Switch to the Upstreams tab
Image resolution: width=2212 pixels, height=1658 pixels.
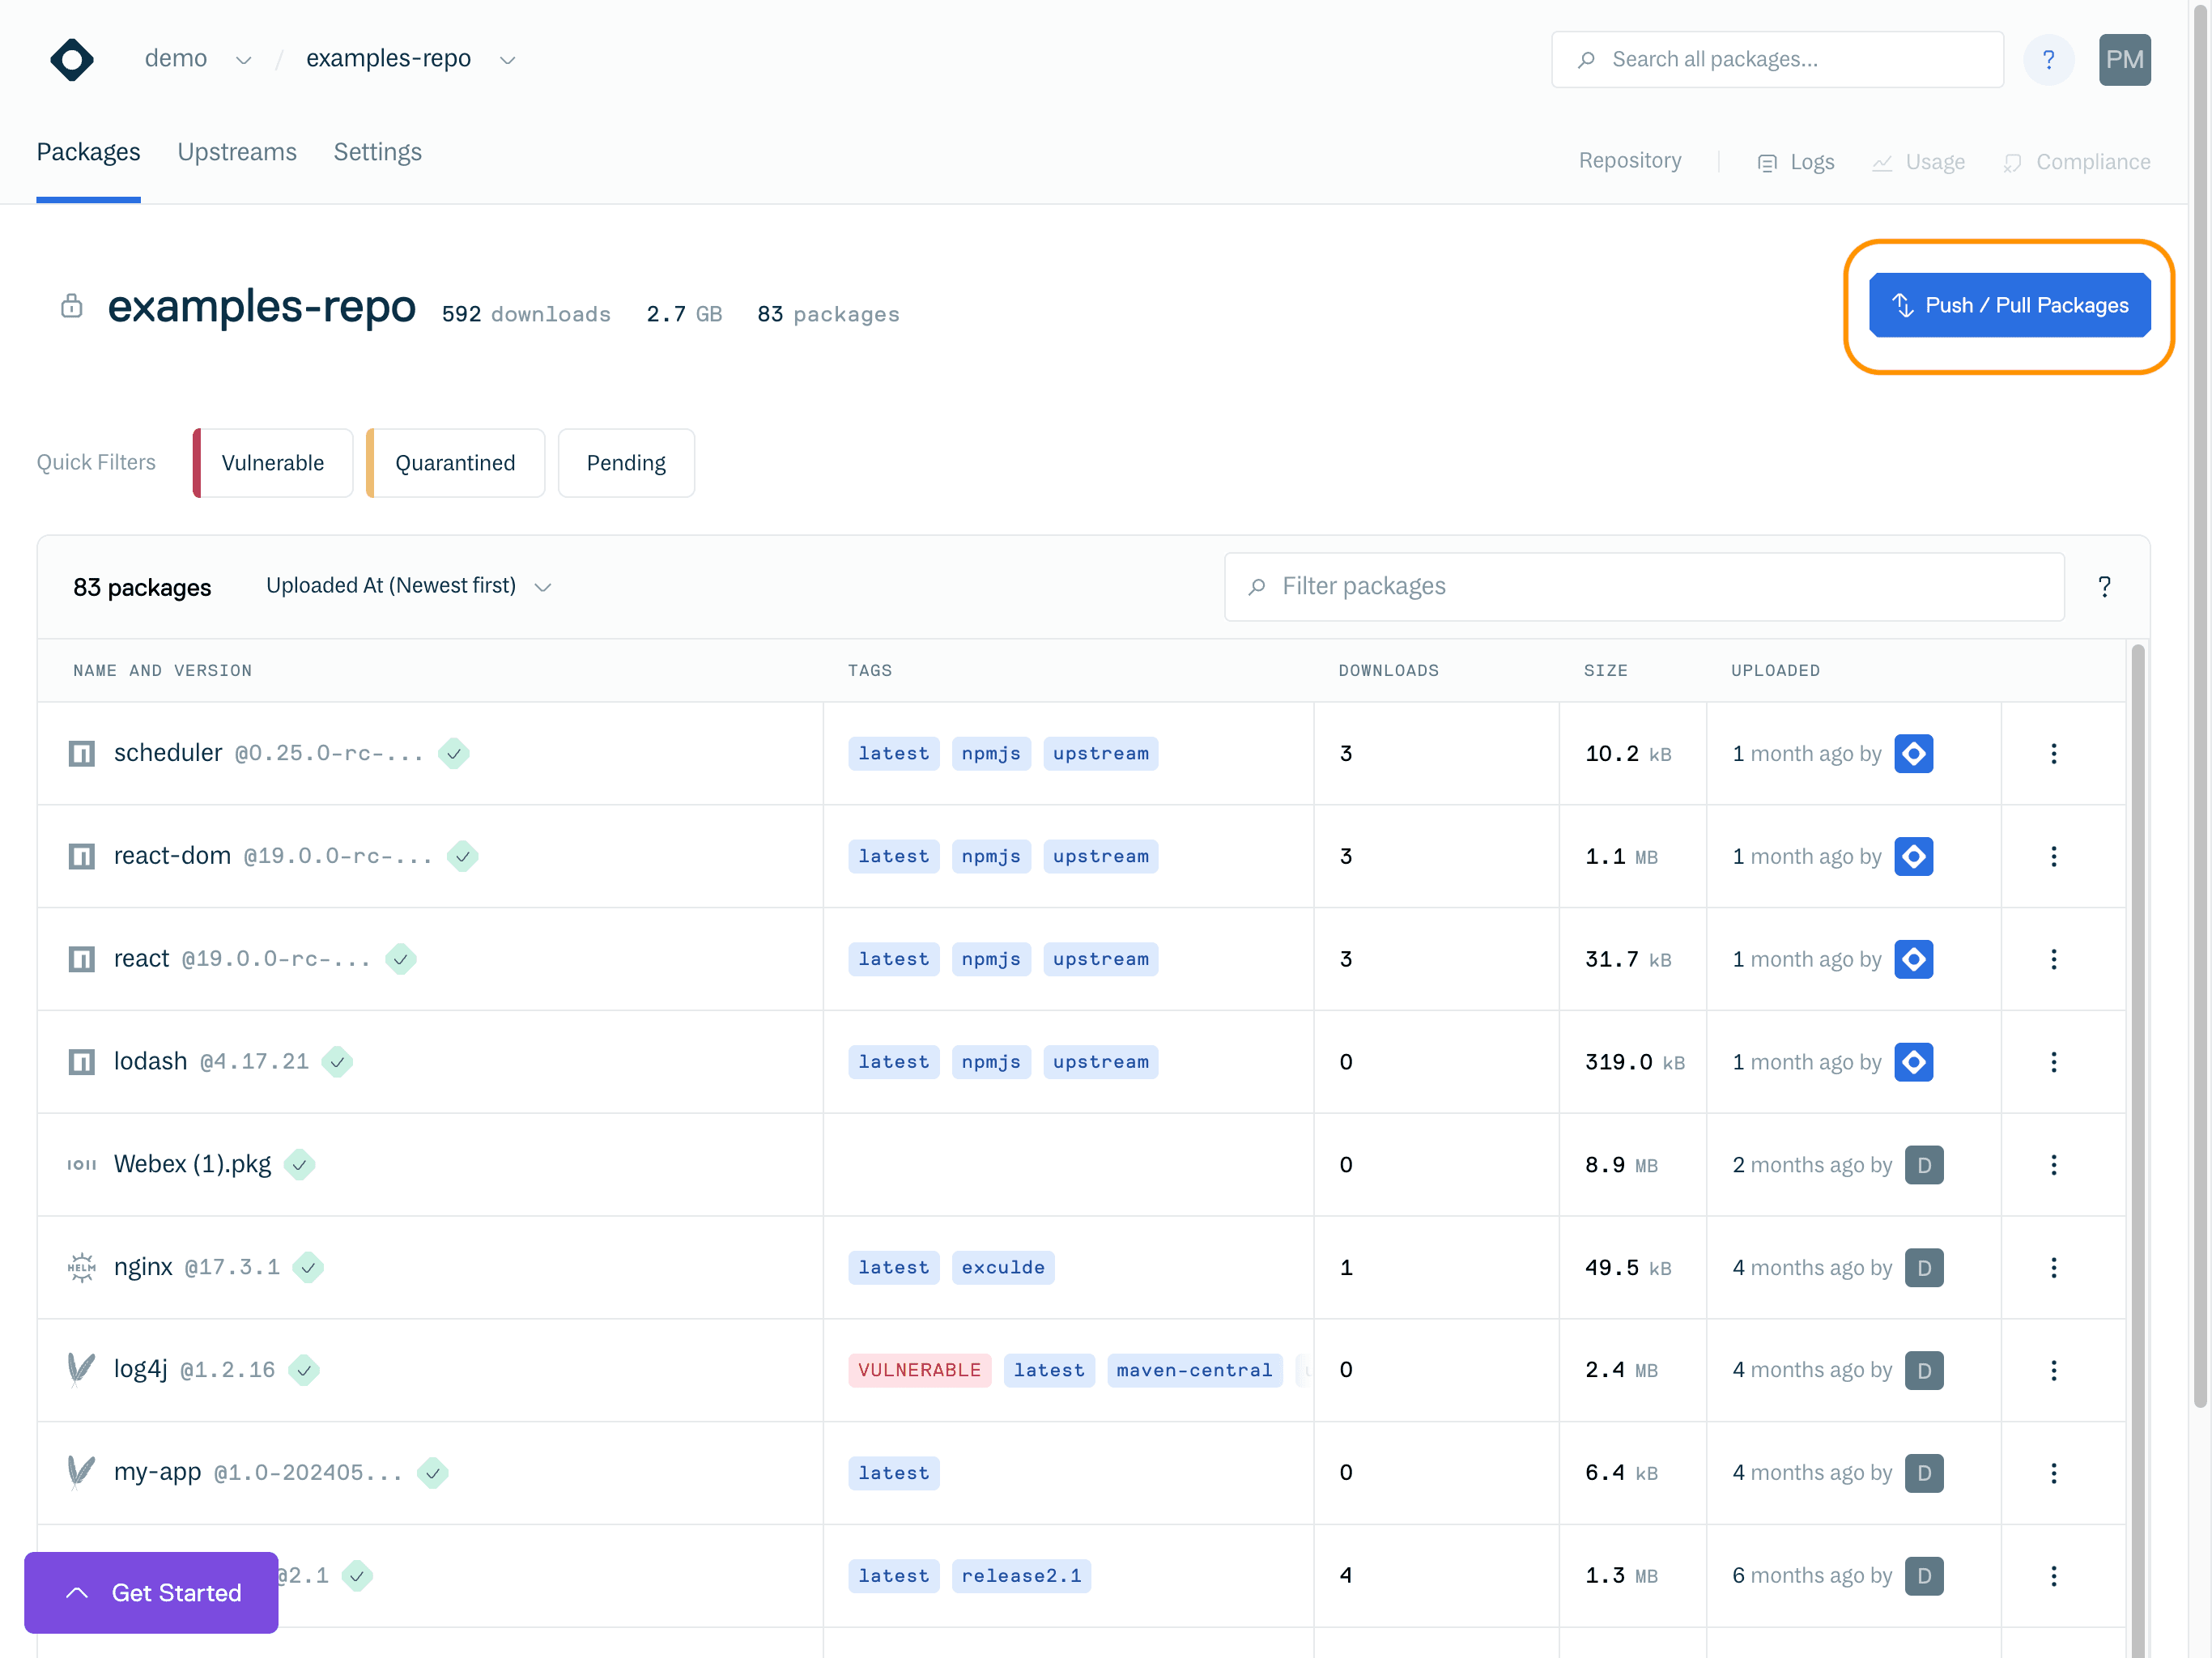[237, 152]
